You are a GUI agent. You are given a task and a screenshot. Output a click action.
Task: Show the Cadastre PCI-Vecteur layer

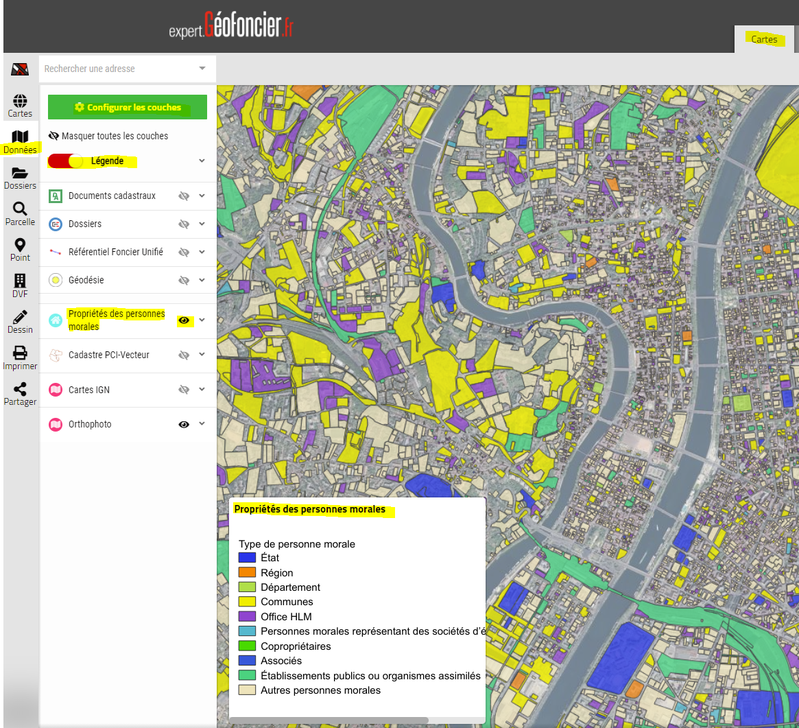point(184,354)
